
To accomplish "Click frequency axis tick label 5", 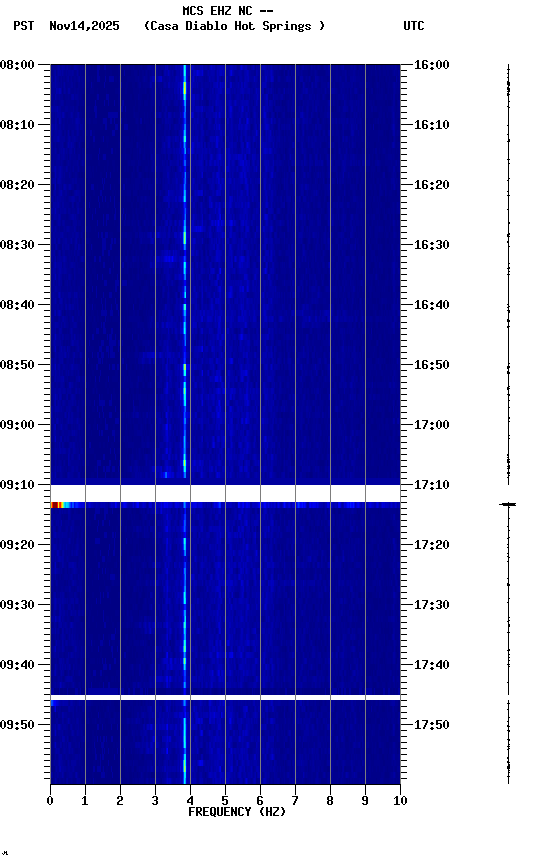I will (x=225, y=801).
